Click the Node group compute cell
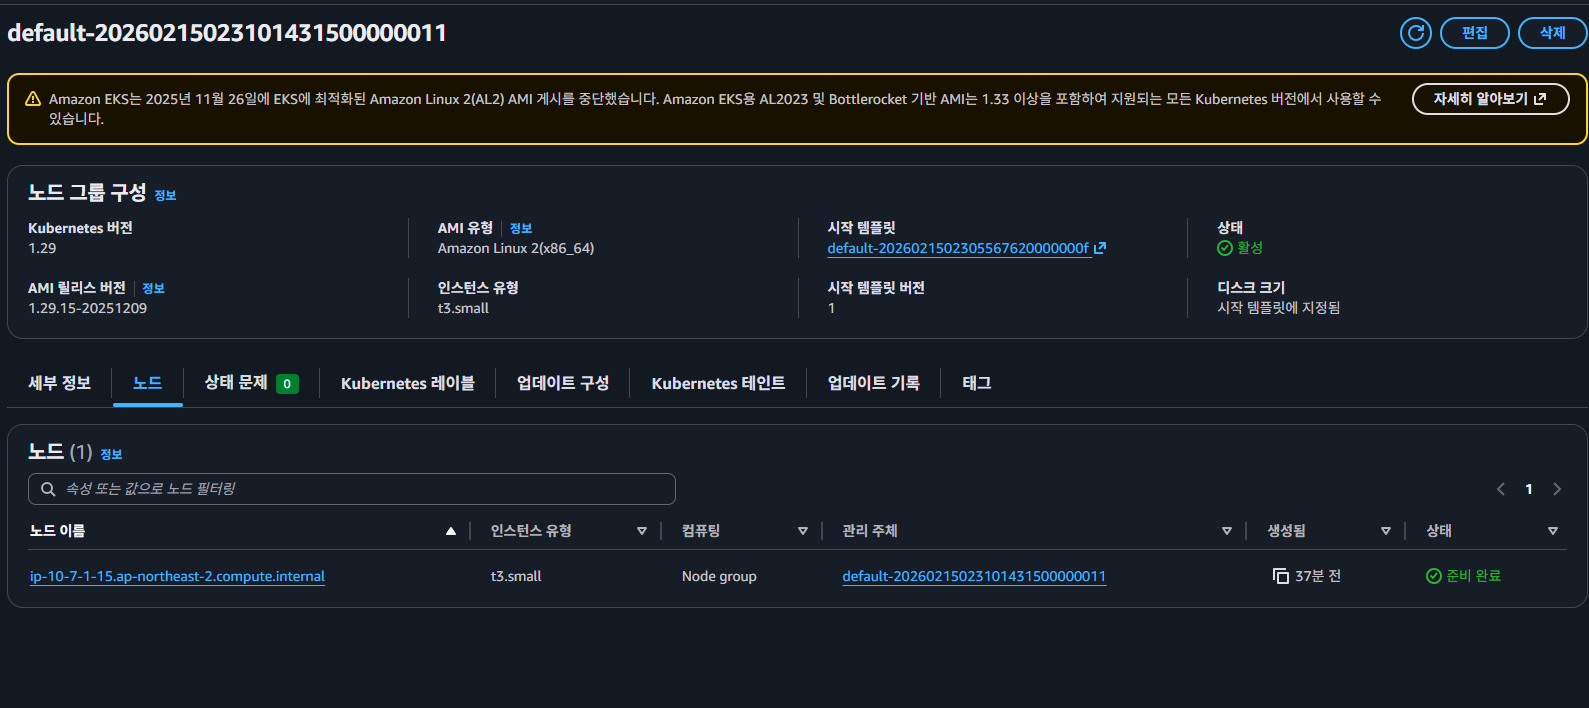1589x708 pixels. point(719,576)
